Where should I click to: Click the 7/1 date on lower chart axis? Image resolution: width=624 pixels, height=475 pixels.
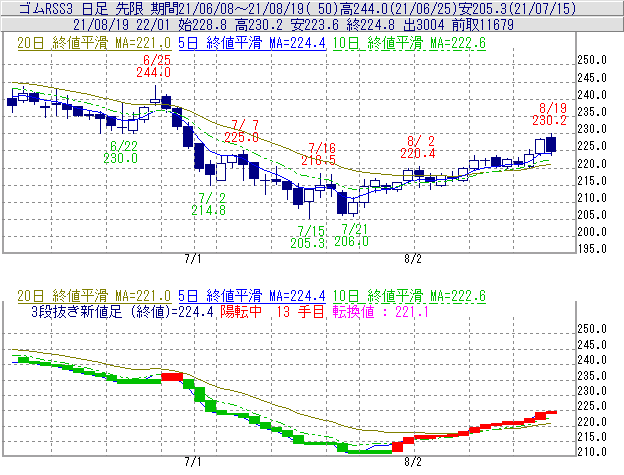coord(193,462)
